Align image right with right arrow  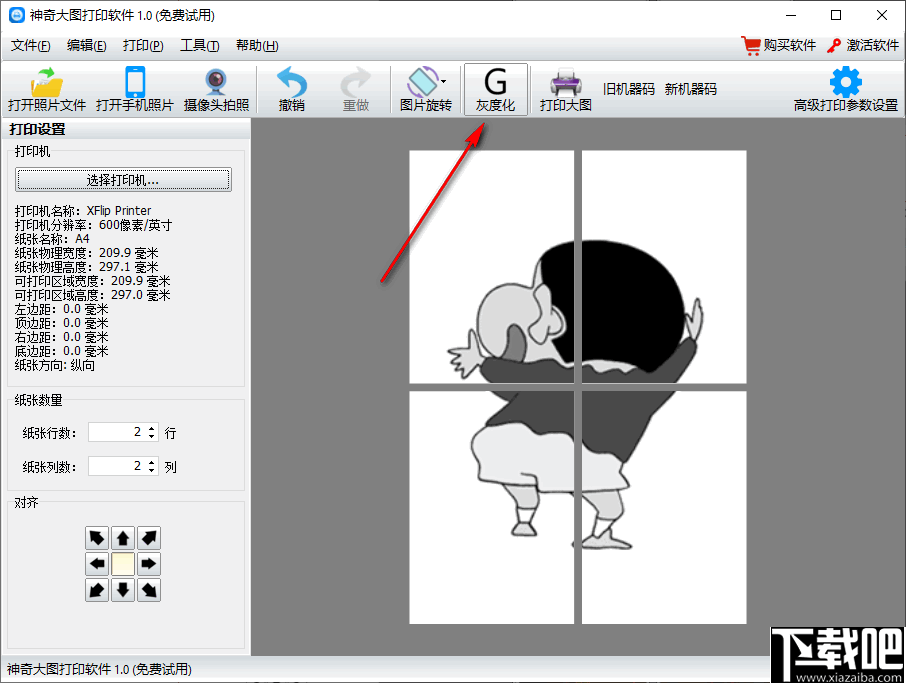[149, 564]
